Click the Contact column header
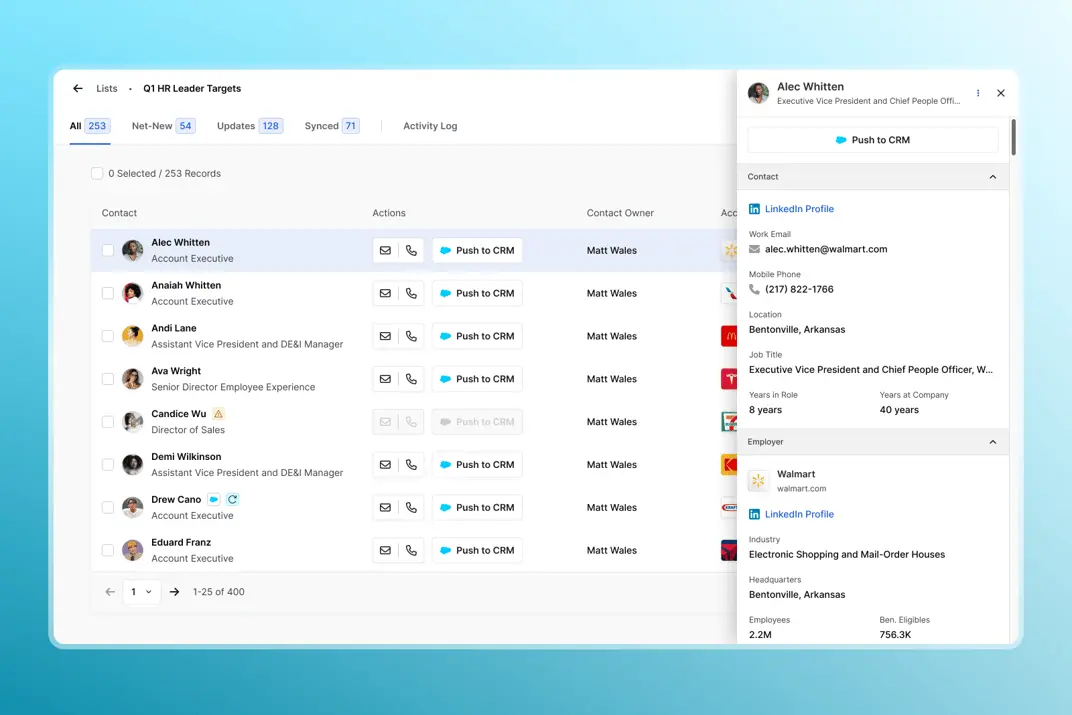1072x715 pixels. pos(119,213)
